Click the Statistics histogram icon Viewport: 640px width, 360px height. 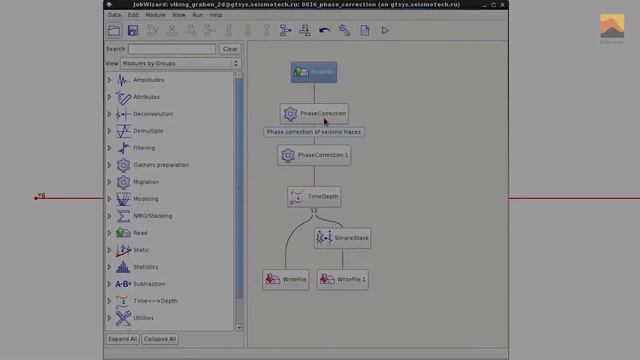[x=123, y=267]
